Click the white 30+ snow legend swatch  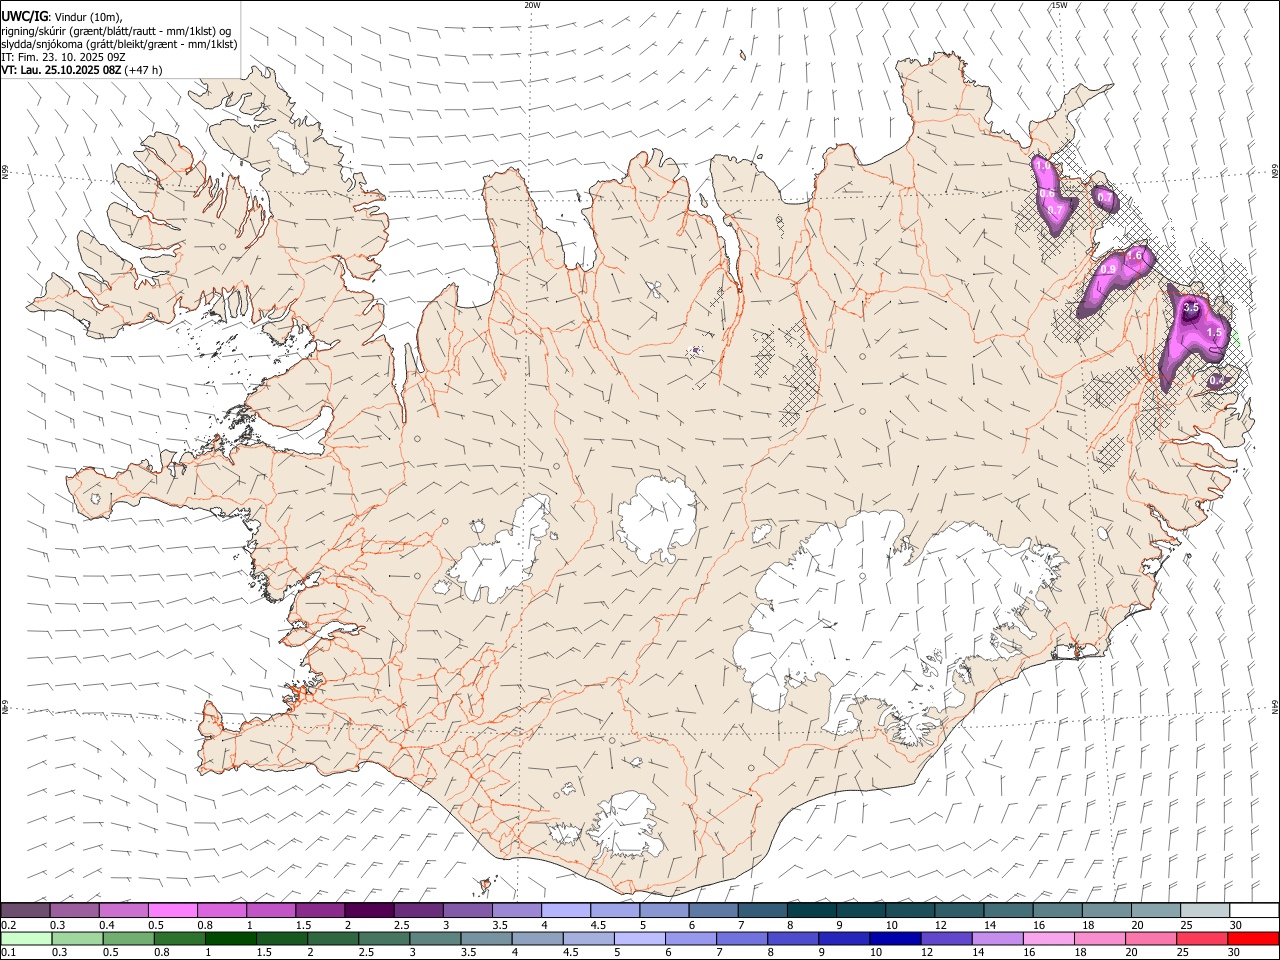(1253, 911)
